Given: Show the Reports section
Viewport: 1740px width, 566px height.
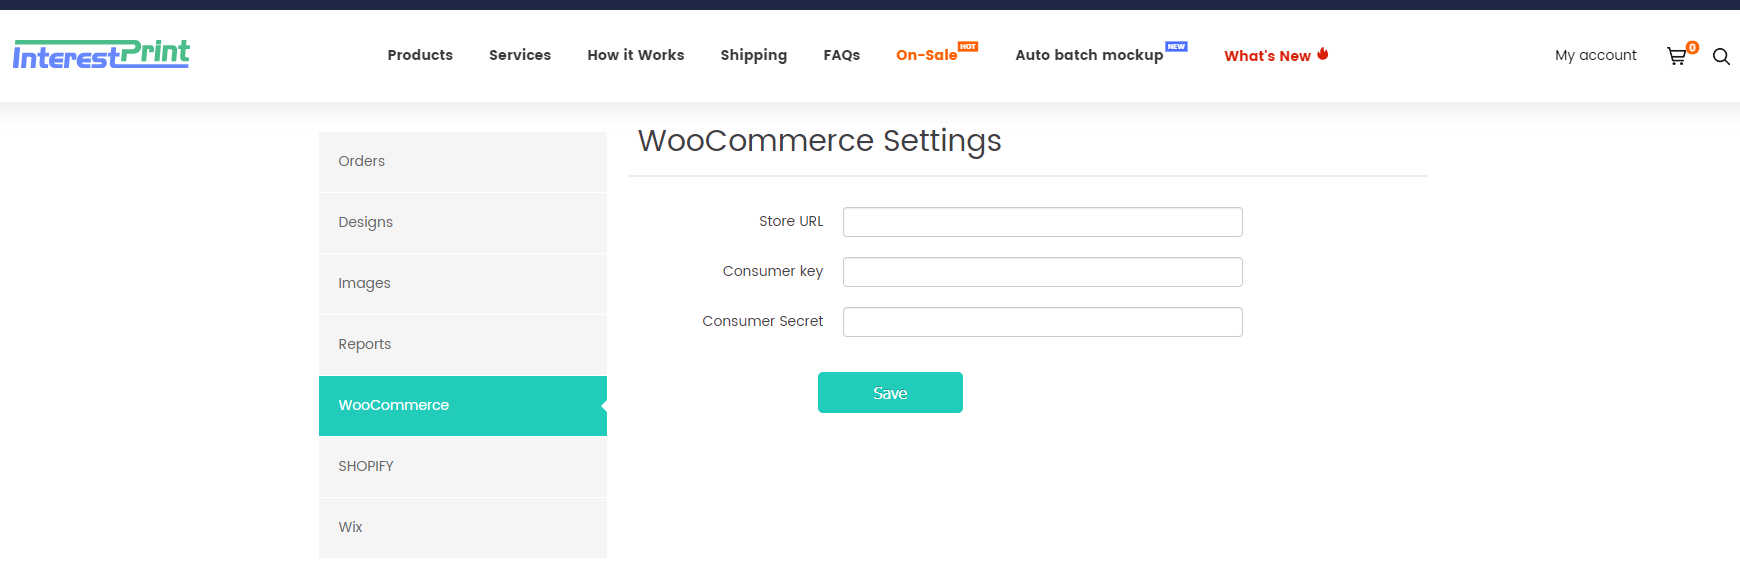Looking at the screenshot, I should 365,344.
